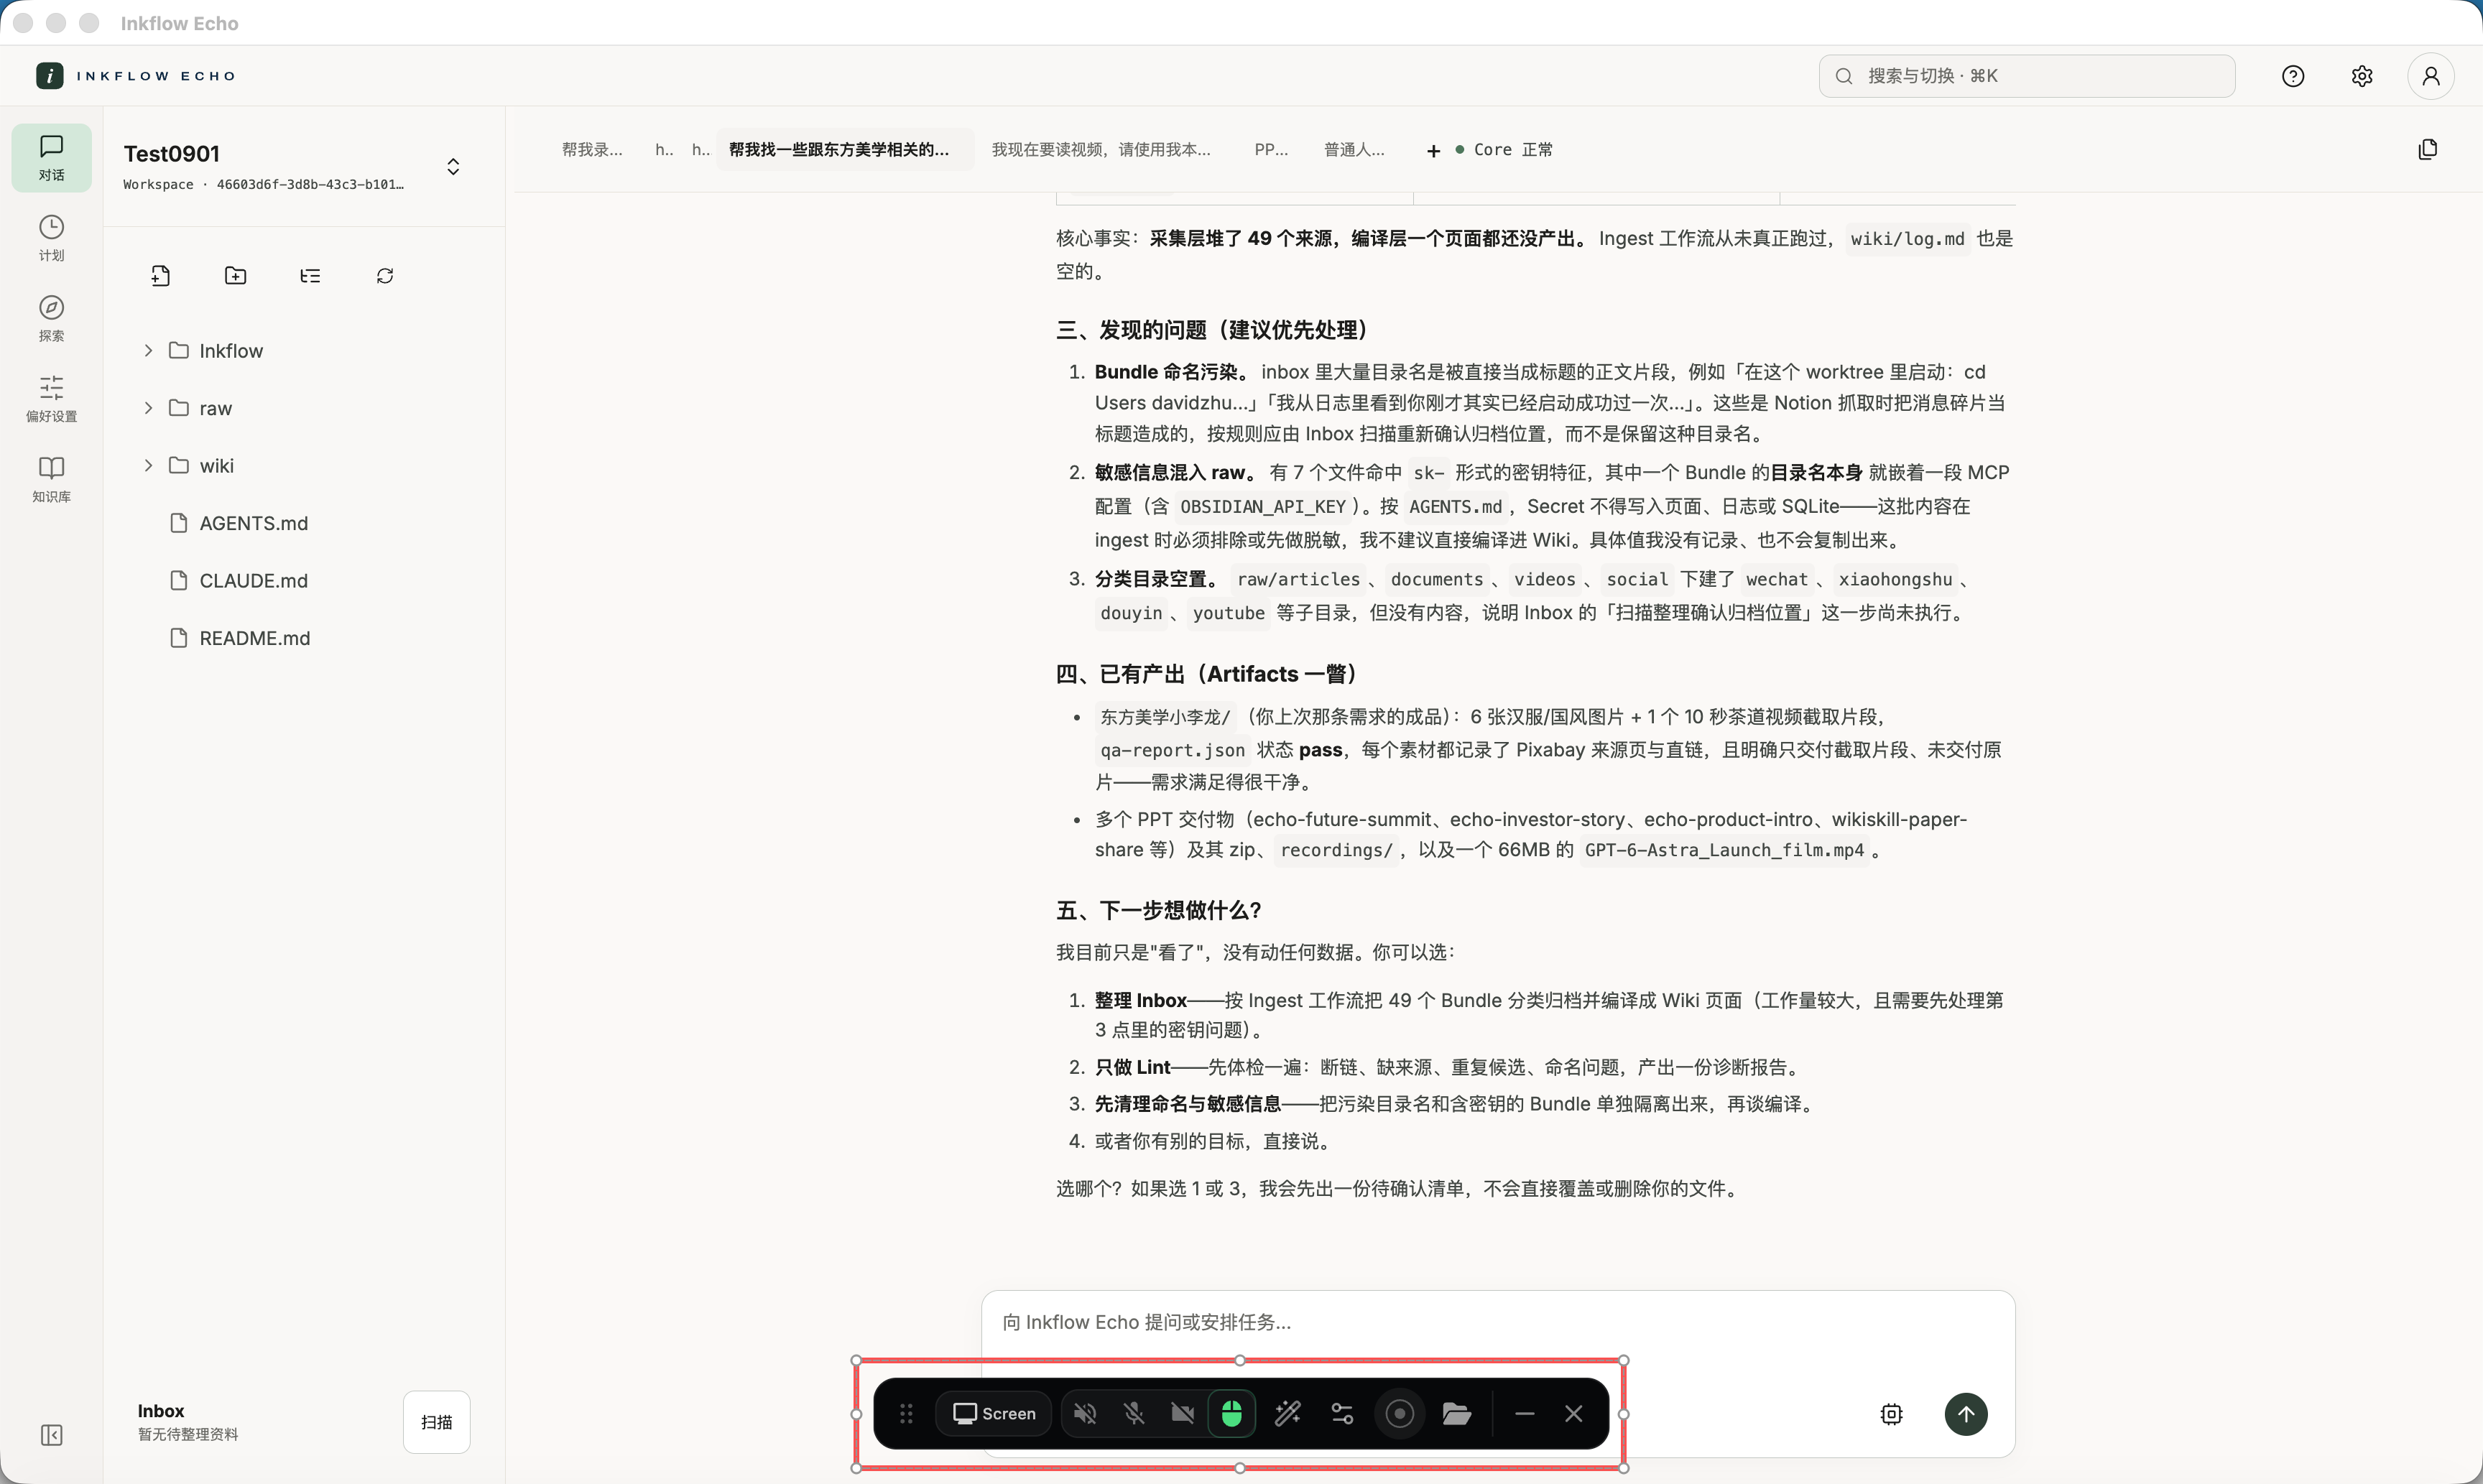Focus the 搜索与切换 search field
The width and height of the screenshot is (2483, 1484).
2026,76
